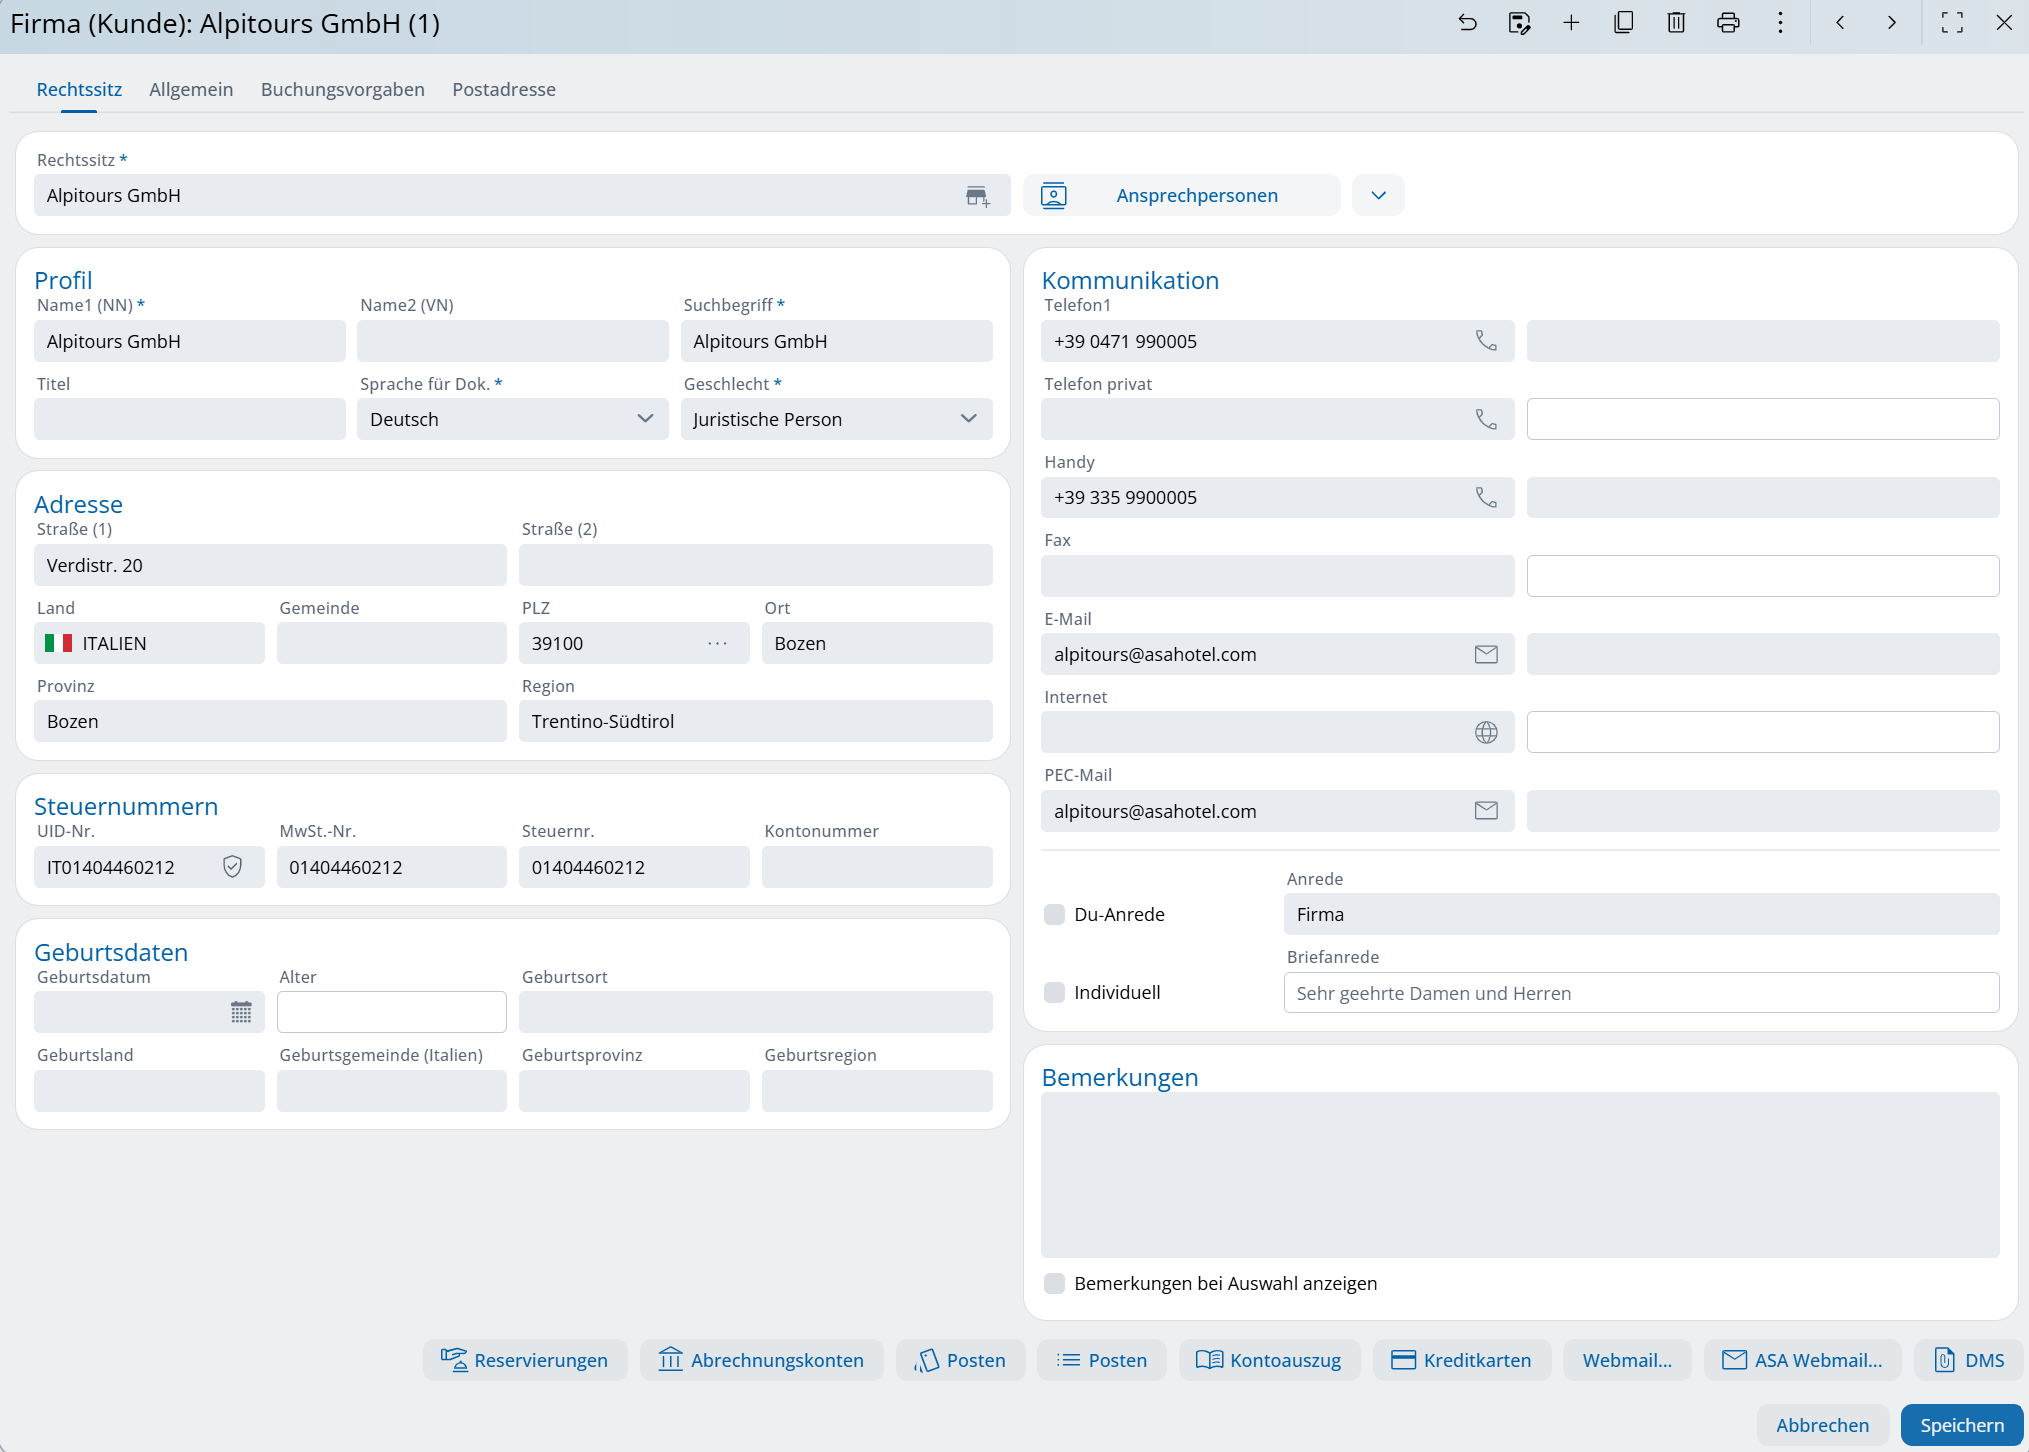Click the envelope icon in E-Mail field
The height and width of the screenshot is (1452, 2029).
[1486, 654]
